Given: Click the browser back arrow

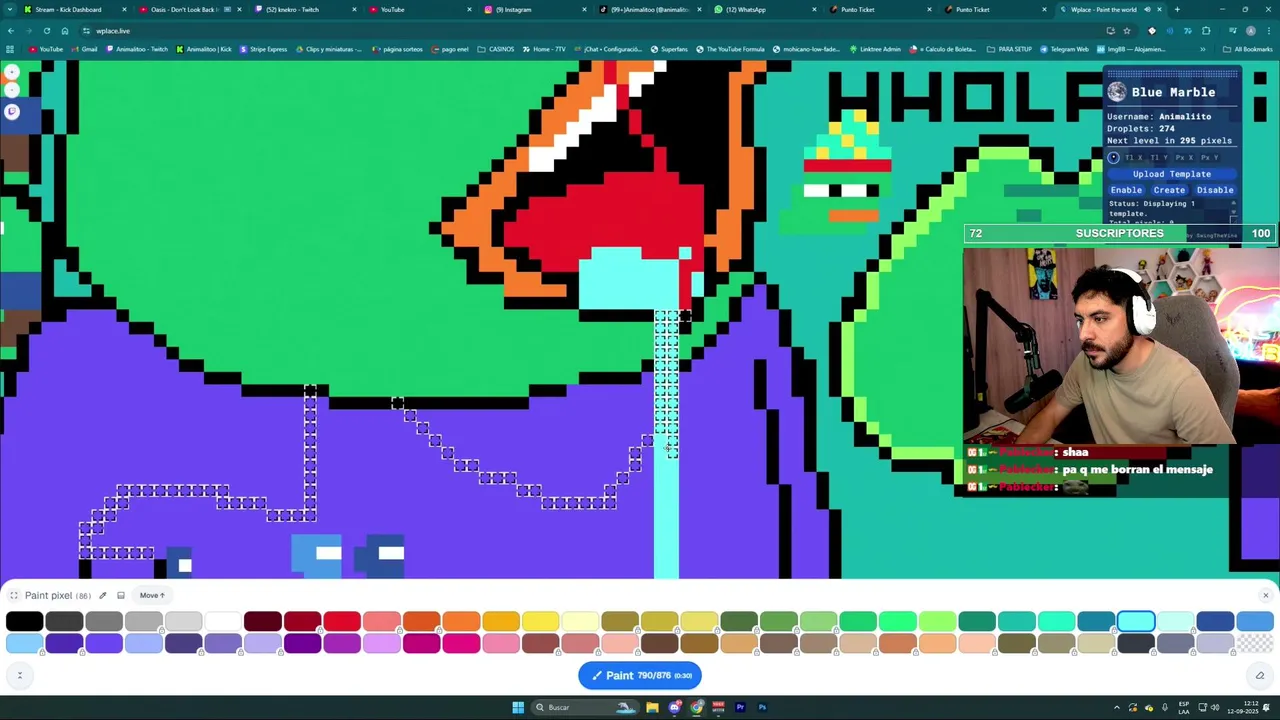Looking at the screenshot, I should click(11, 31).
